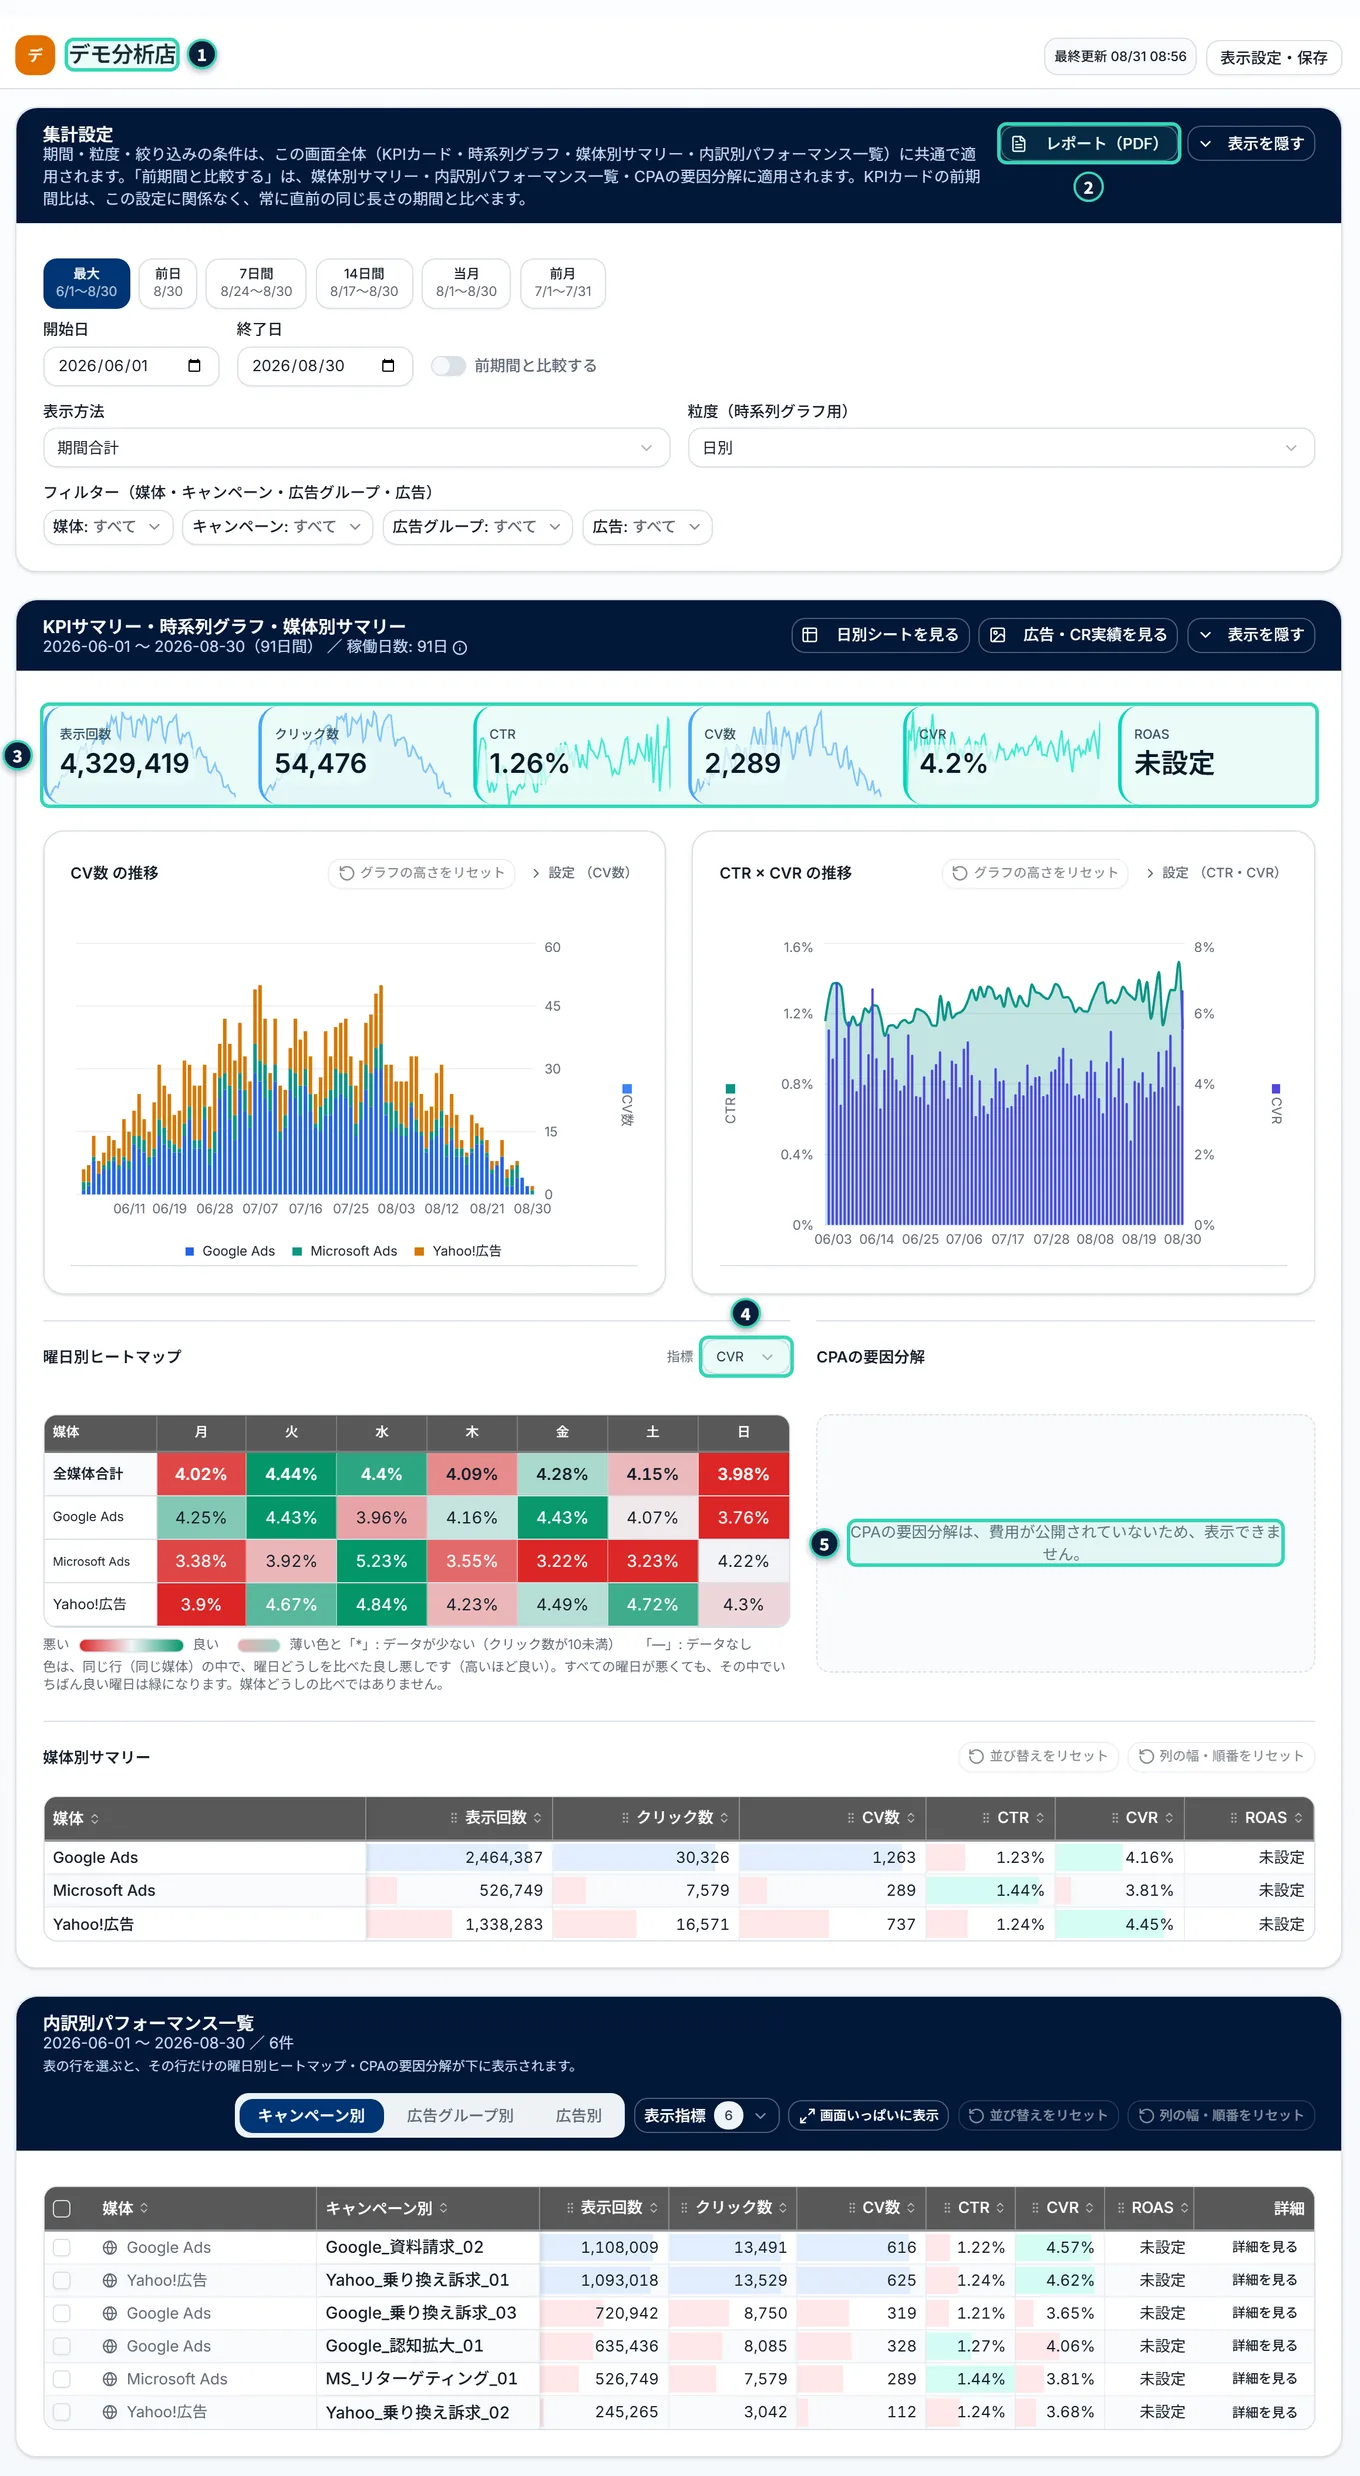The image size is (1360, 2476).
Task: Click the drag handle on ROAS summary column
Action: [1234, 1818]
